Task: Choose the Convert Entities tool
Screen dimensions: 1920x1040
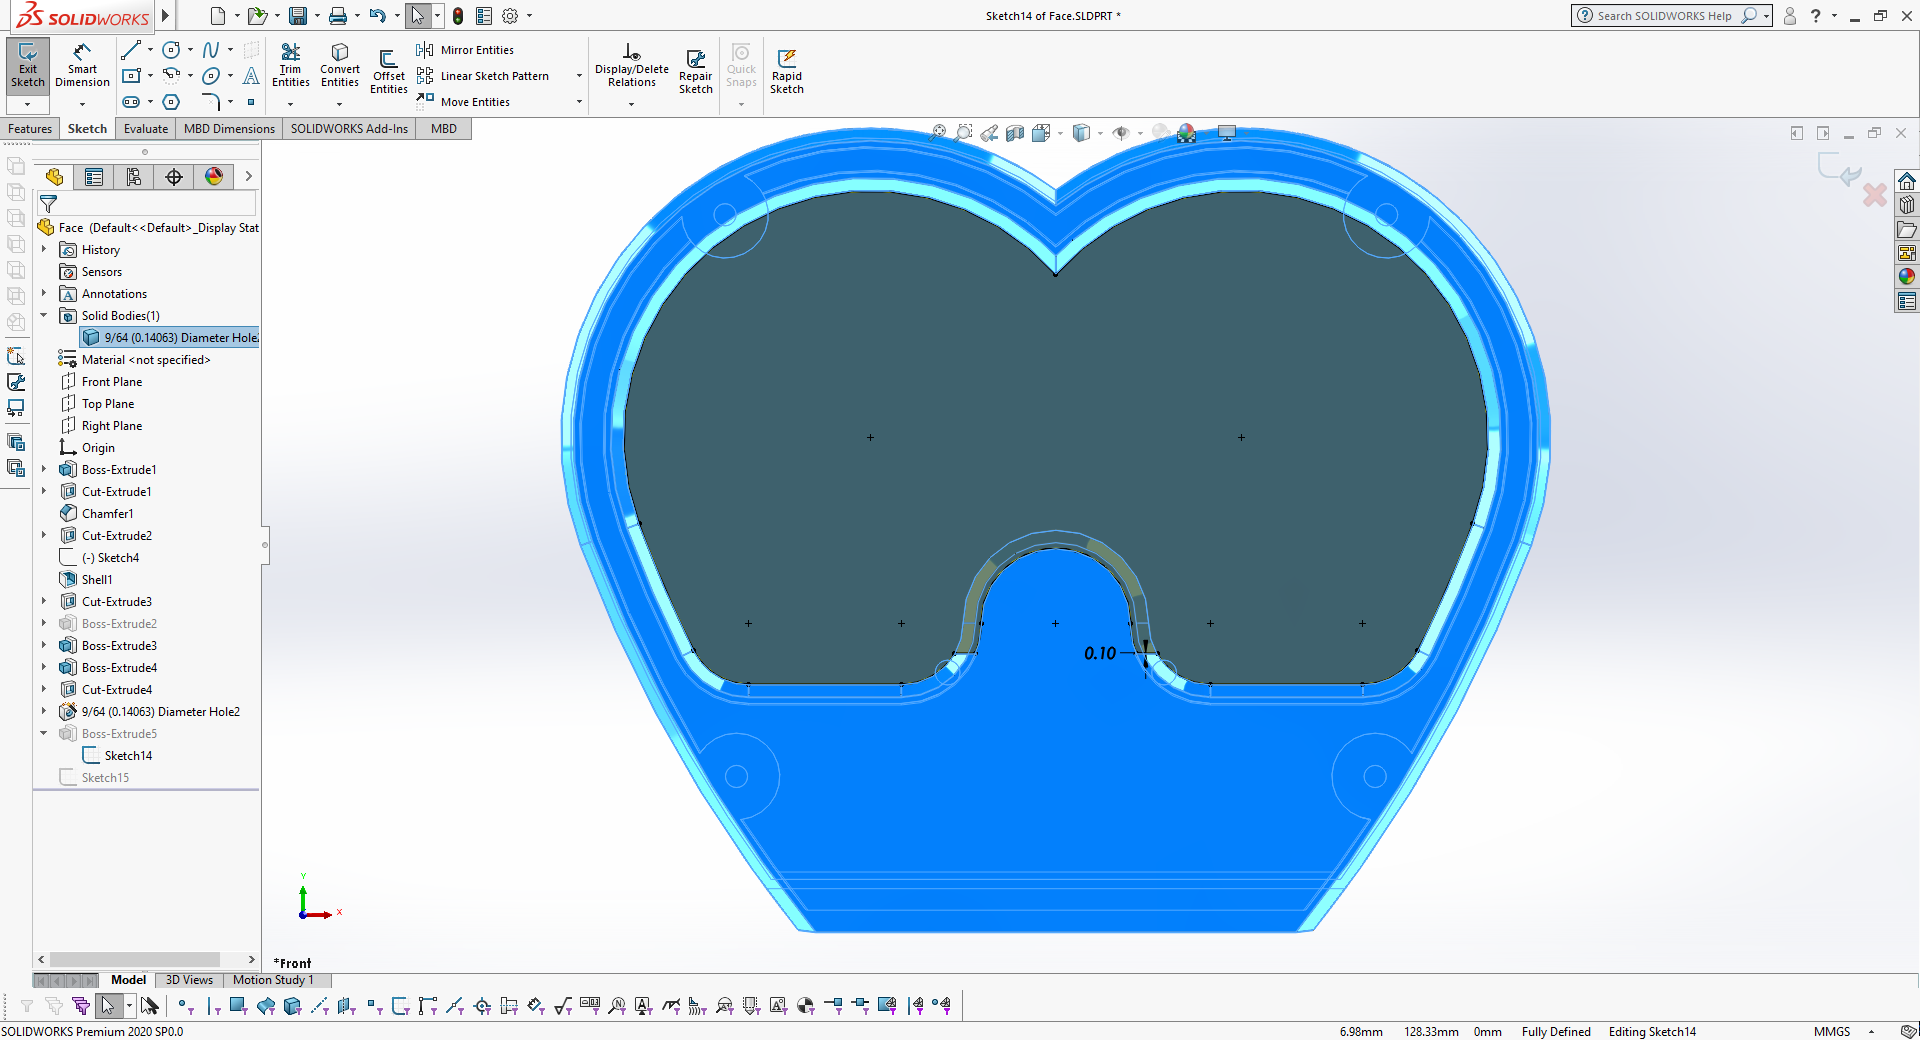Action: pos(340,66)
